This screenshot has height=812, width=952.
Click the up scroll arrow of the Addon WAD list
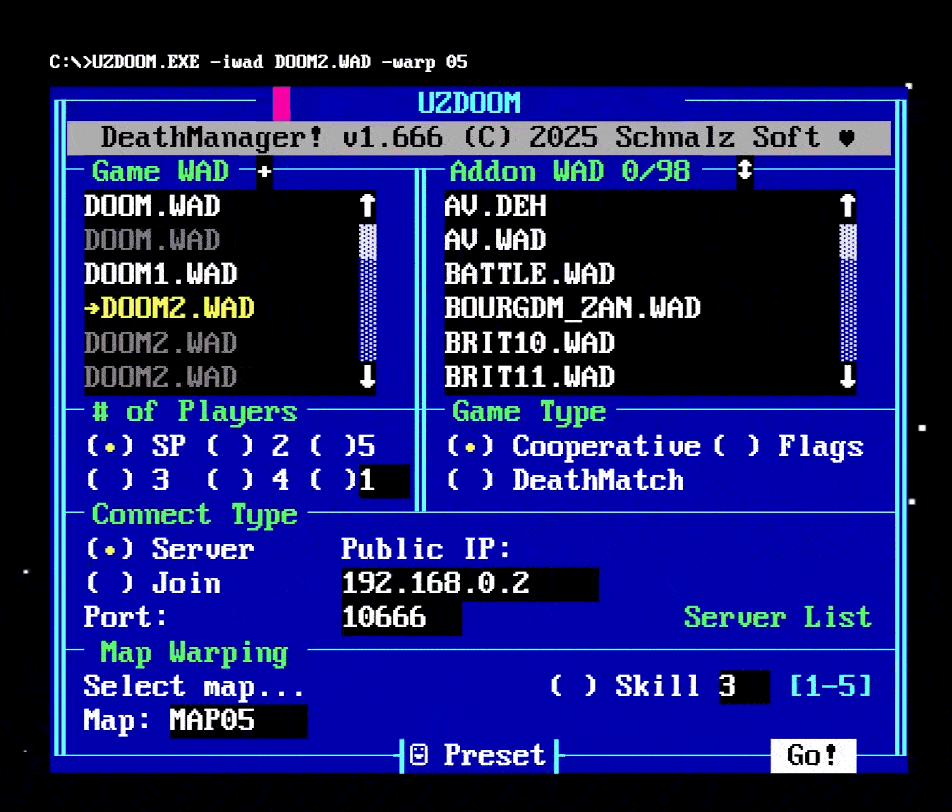(847, 206)
